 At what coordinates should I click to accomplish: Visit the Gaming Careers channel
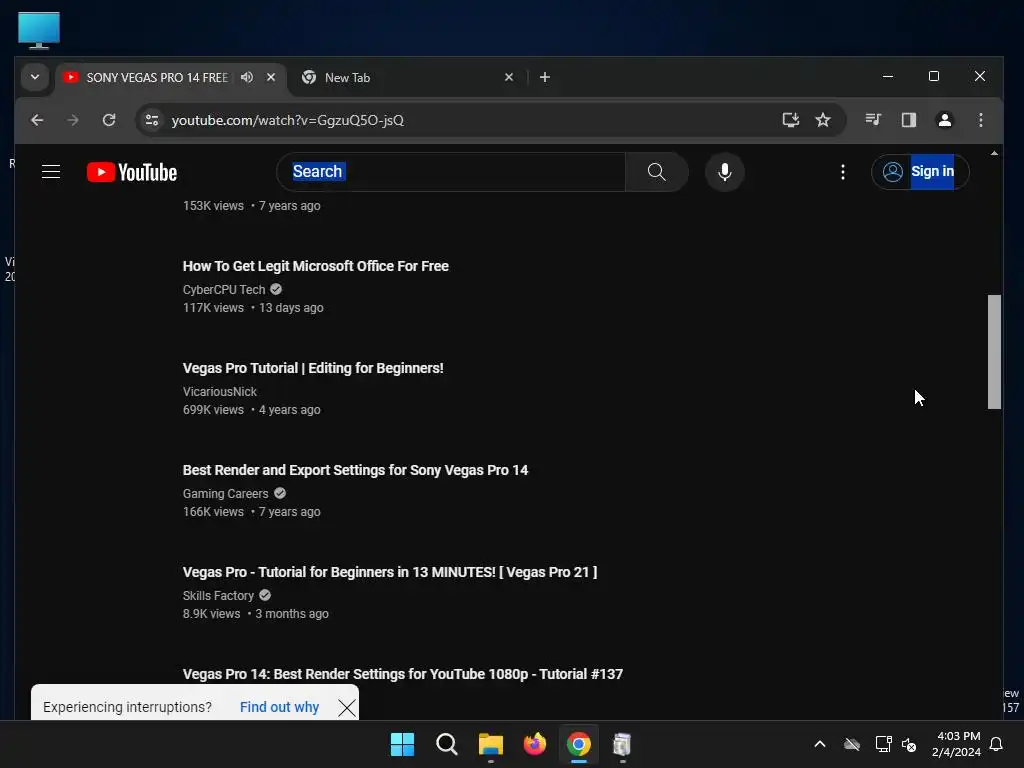click(225, 493)
